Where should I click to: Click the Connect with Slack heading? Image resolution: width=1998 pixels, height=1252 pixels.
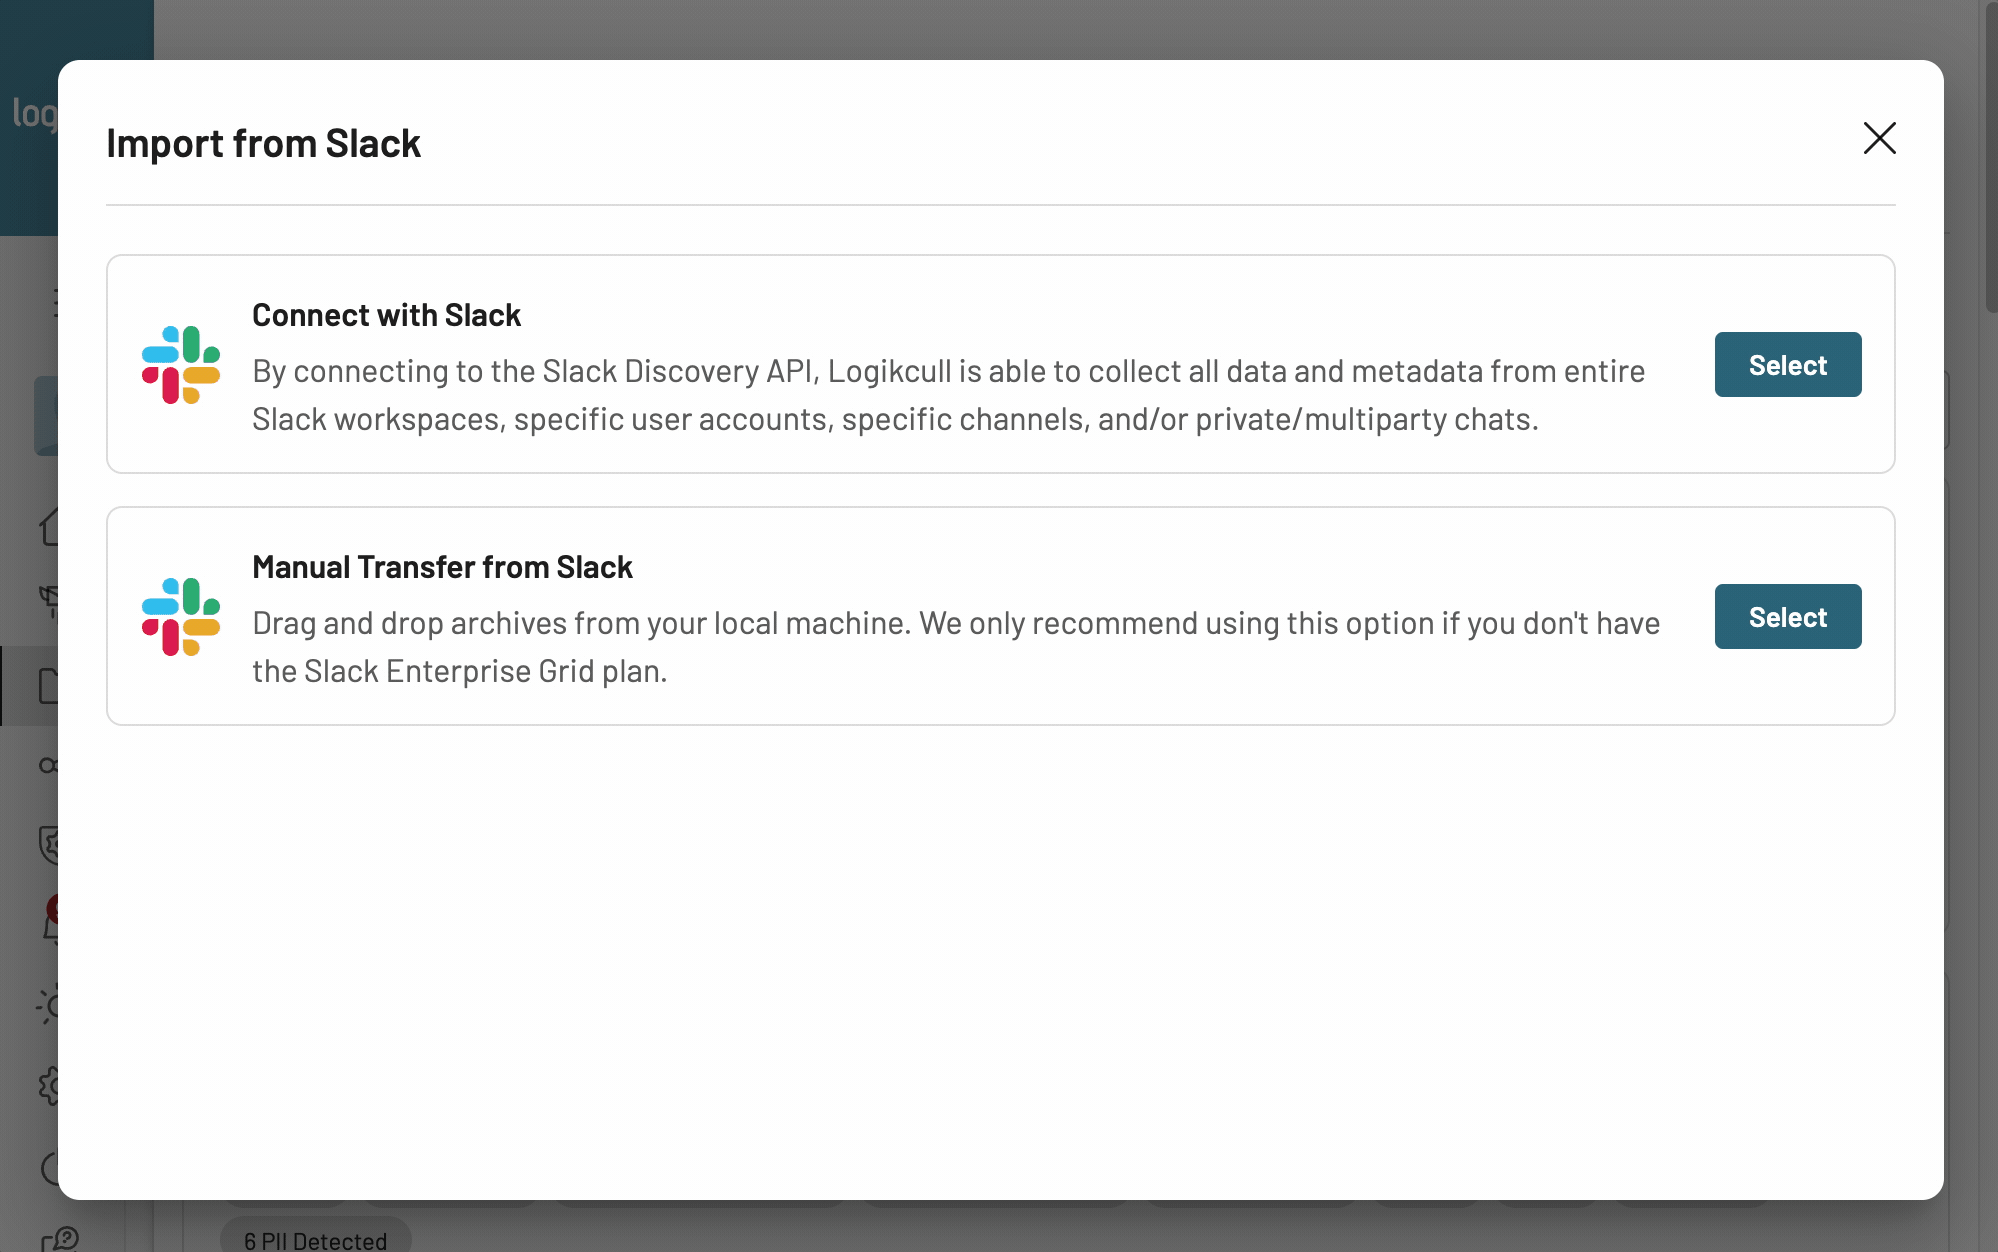386,315
